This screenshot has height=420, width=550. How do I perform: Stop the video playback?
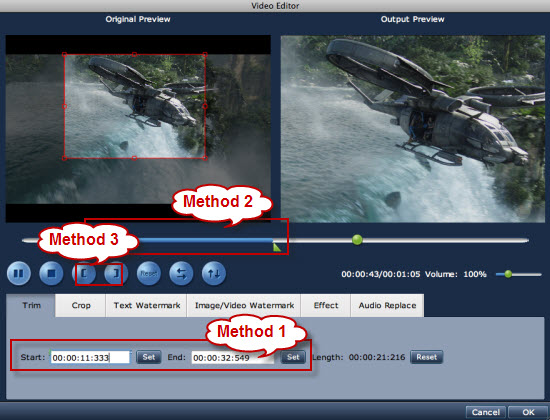tap(52, 273)
